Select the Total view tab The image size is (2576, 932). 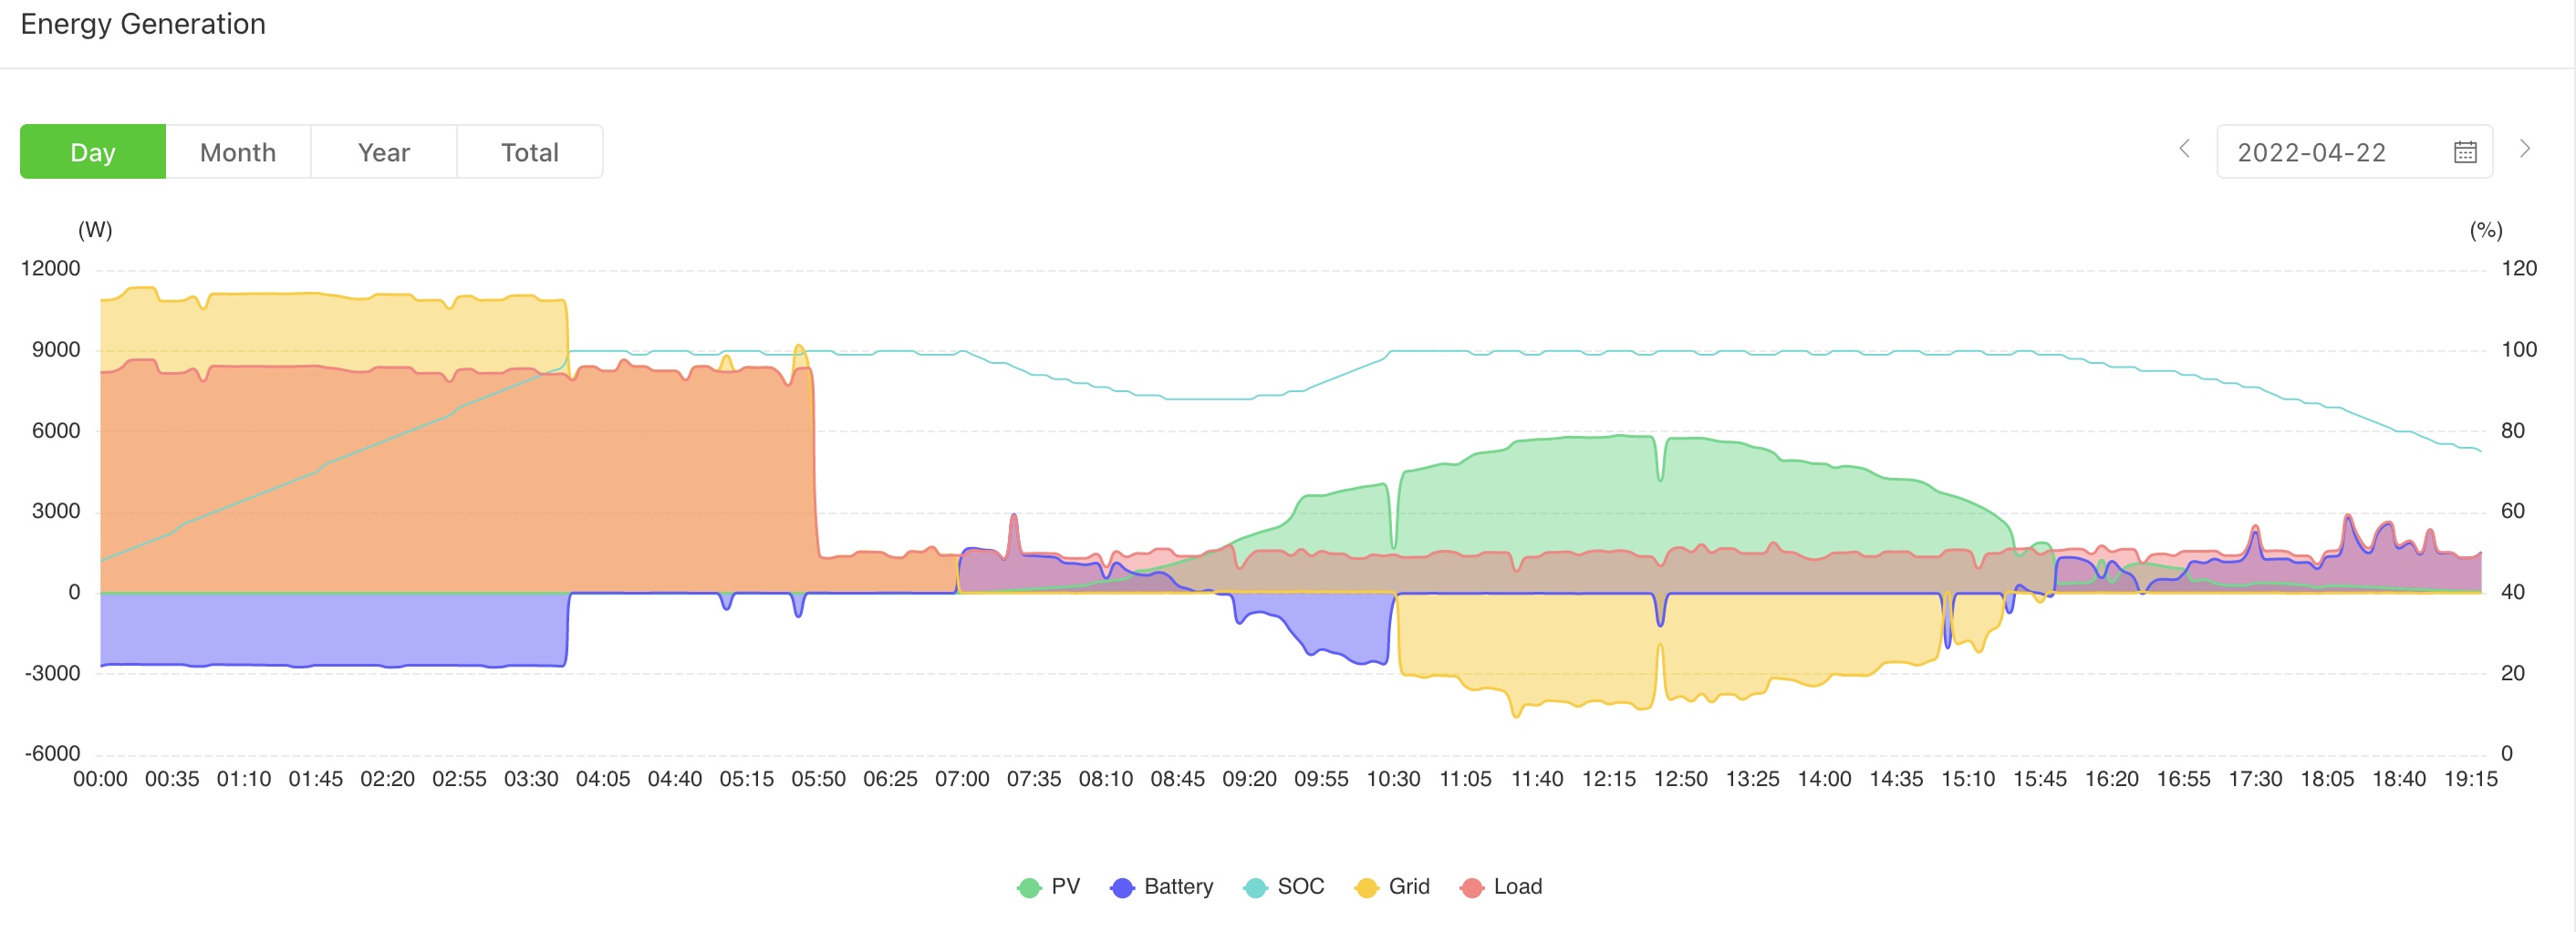[x=529, y=152]
